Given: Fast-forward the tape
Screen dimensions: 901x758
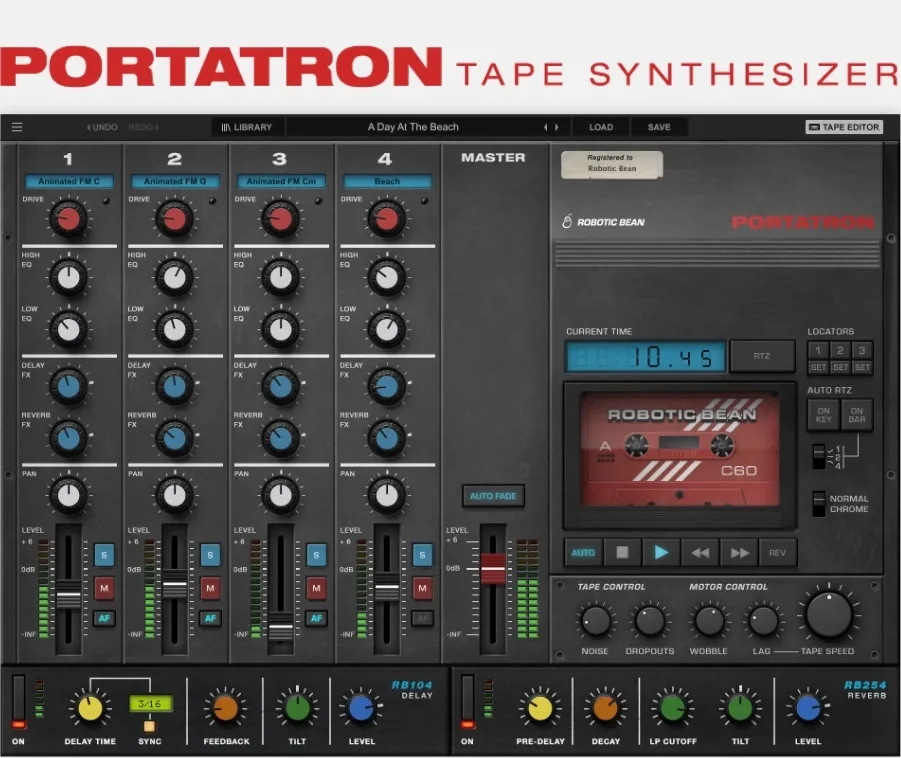Looking at the screenshot, I should click(x=739, y=553).
